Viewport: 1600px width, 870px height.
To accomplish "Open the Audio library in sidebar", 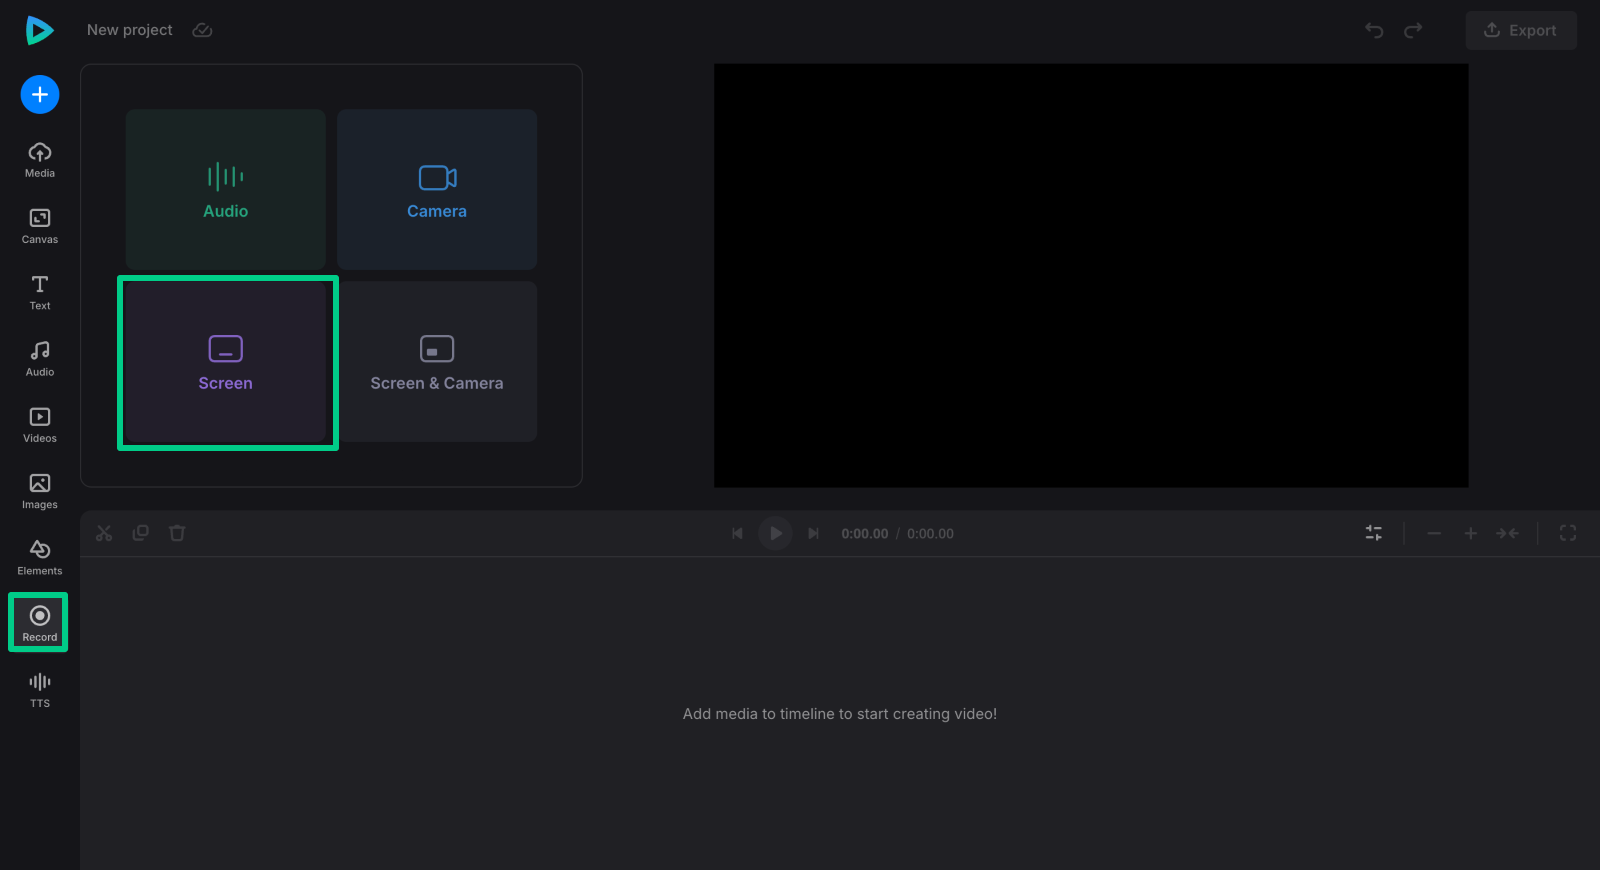I will [x=40, y=358].
